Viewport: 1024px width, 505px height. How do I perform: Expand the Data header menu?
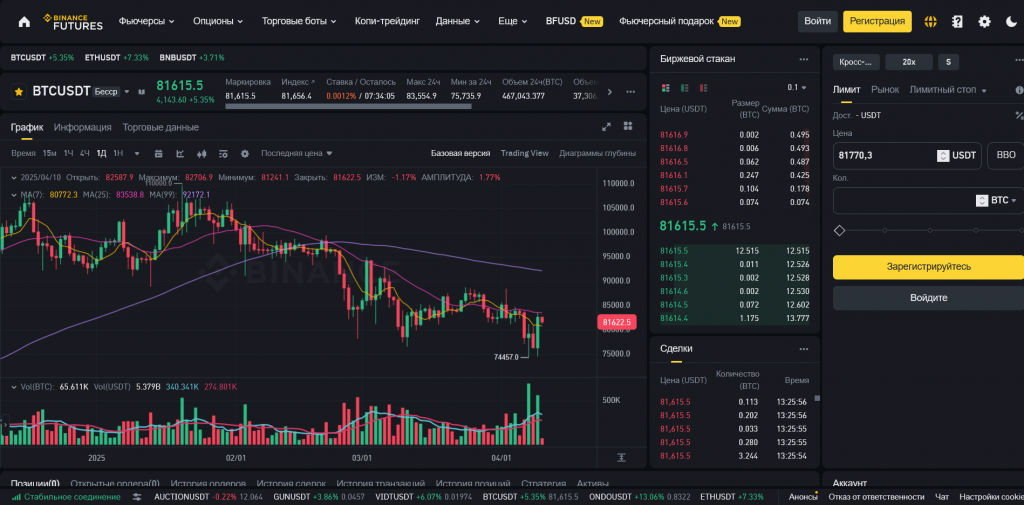click(458, 21)
